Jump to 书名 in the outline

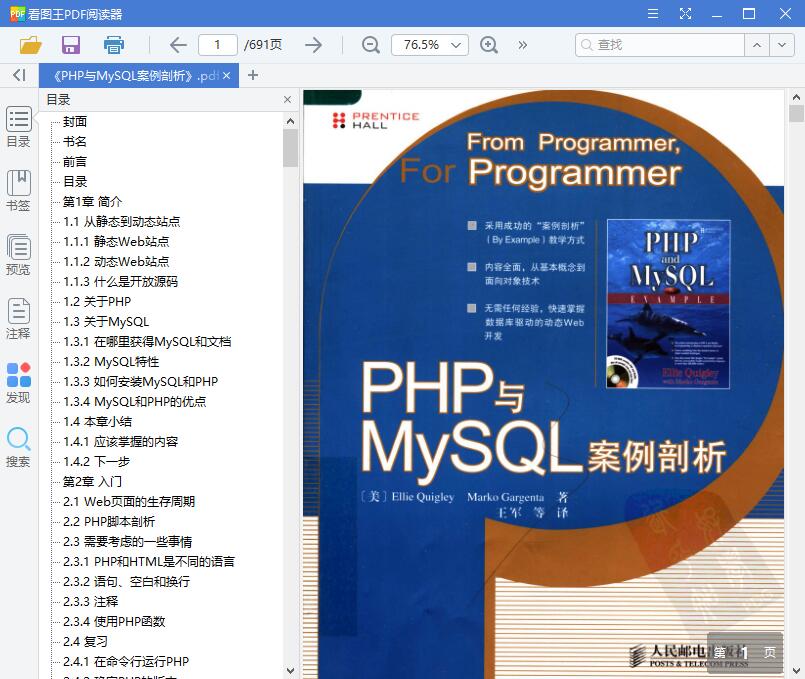(75, 142)
